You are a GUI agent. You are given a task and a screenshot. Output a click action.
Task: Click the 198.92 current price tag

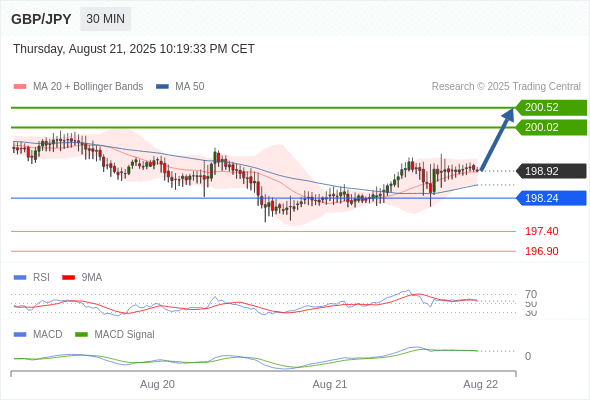[551, 171]
